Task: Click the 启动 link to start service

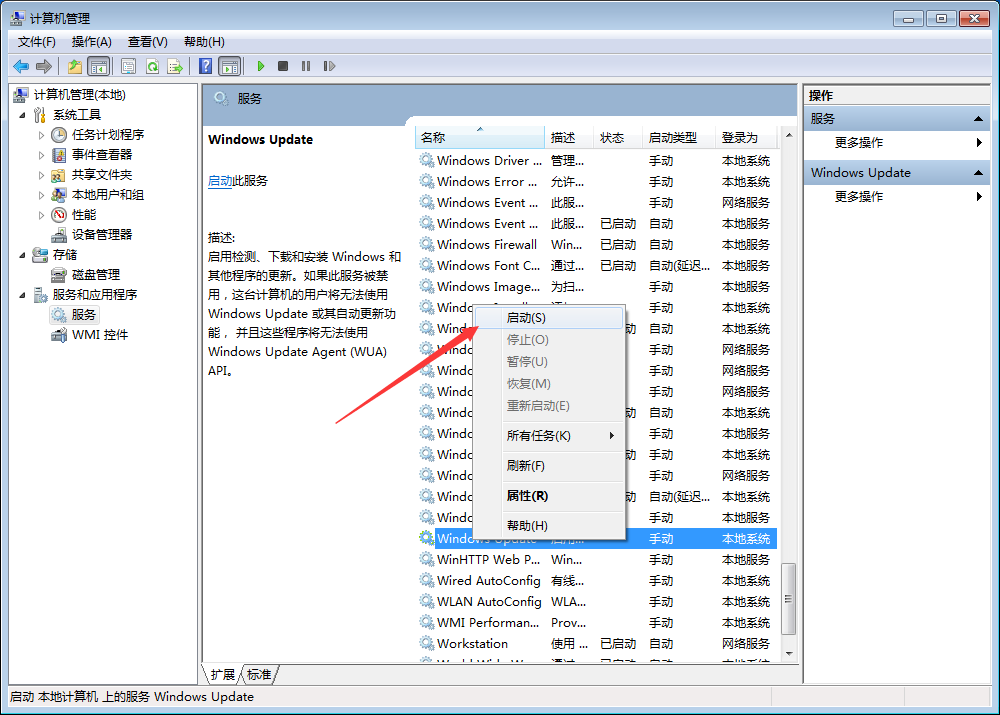Action: (220, 181)
